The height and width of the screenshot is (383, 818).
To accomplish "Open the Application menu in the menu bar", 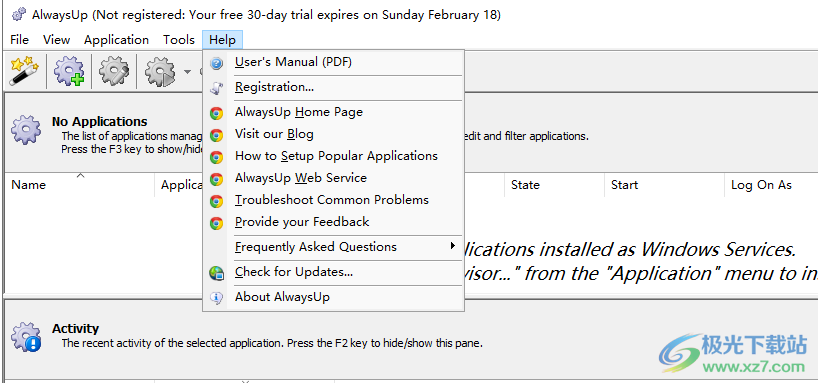I will click(x=116, y=40).
